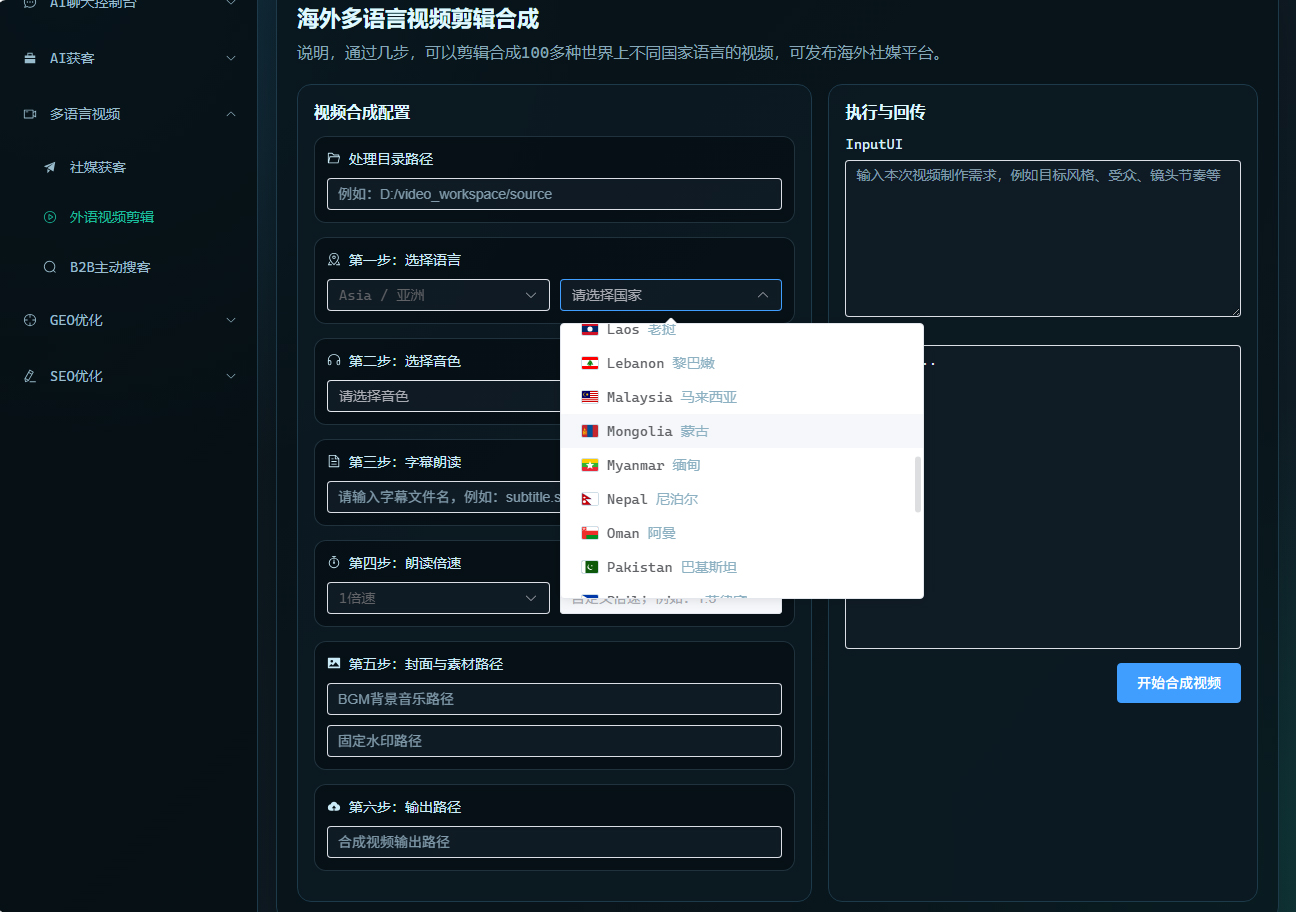Click the 执行与回传 panel heading

click(885, 113)
